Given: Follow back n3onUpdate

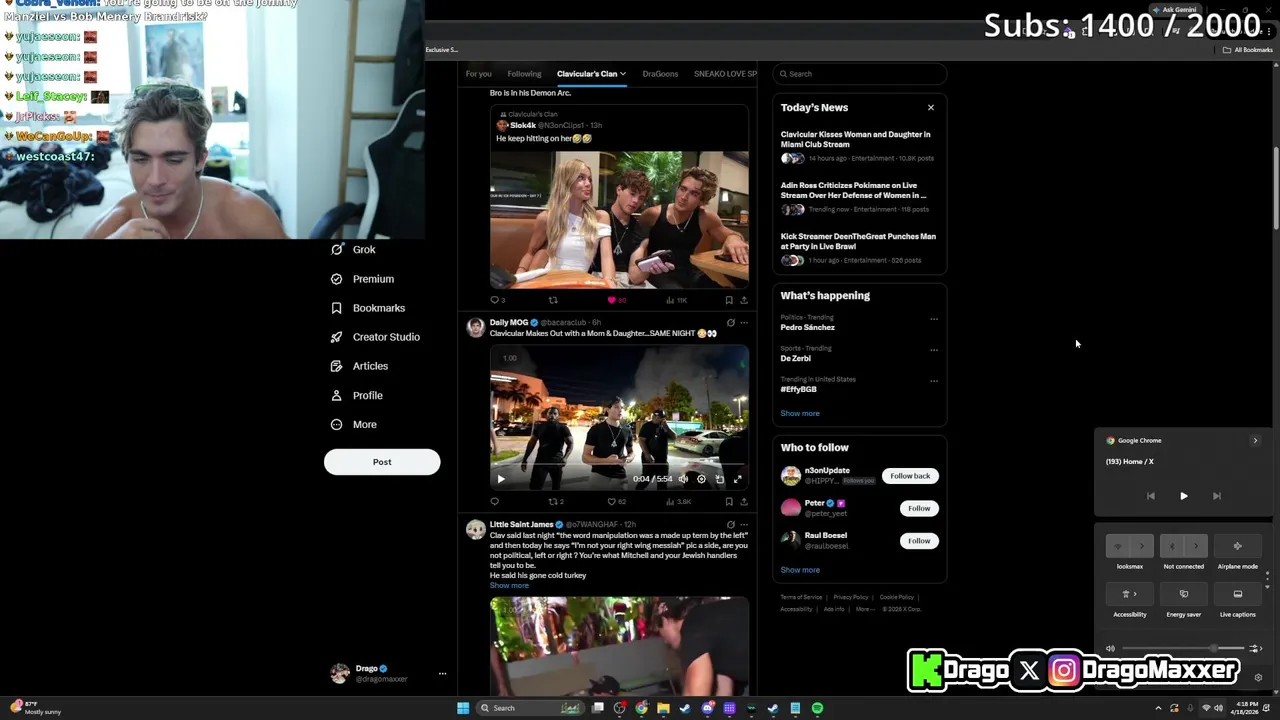Looking at the screenshot, I should 910,476.
